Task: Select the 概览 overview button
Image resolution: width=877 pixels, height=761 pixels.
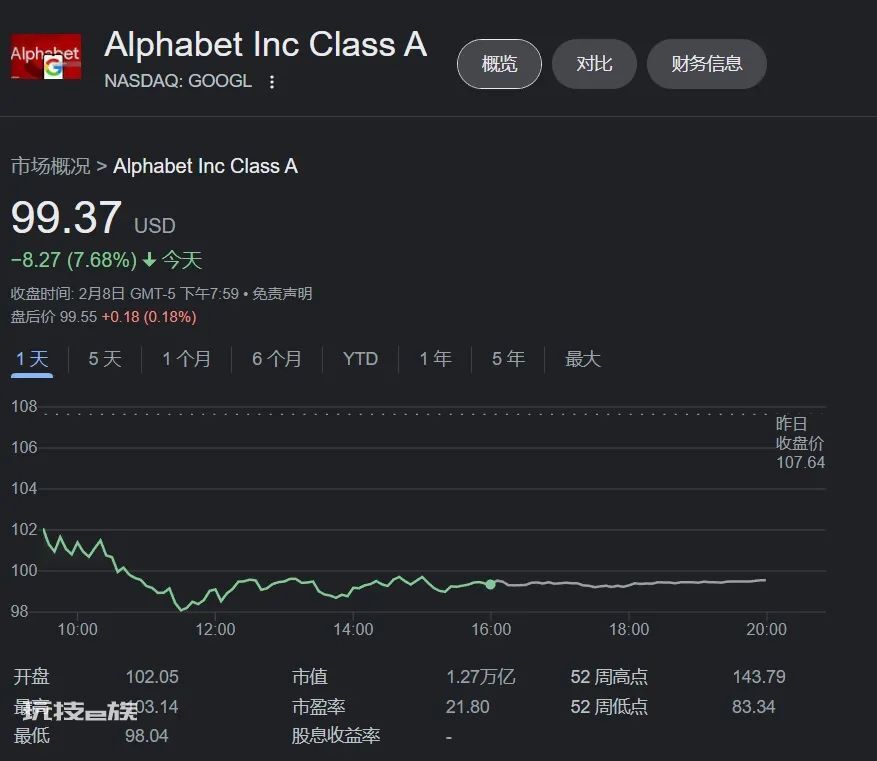Action: pos(499,64)
